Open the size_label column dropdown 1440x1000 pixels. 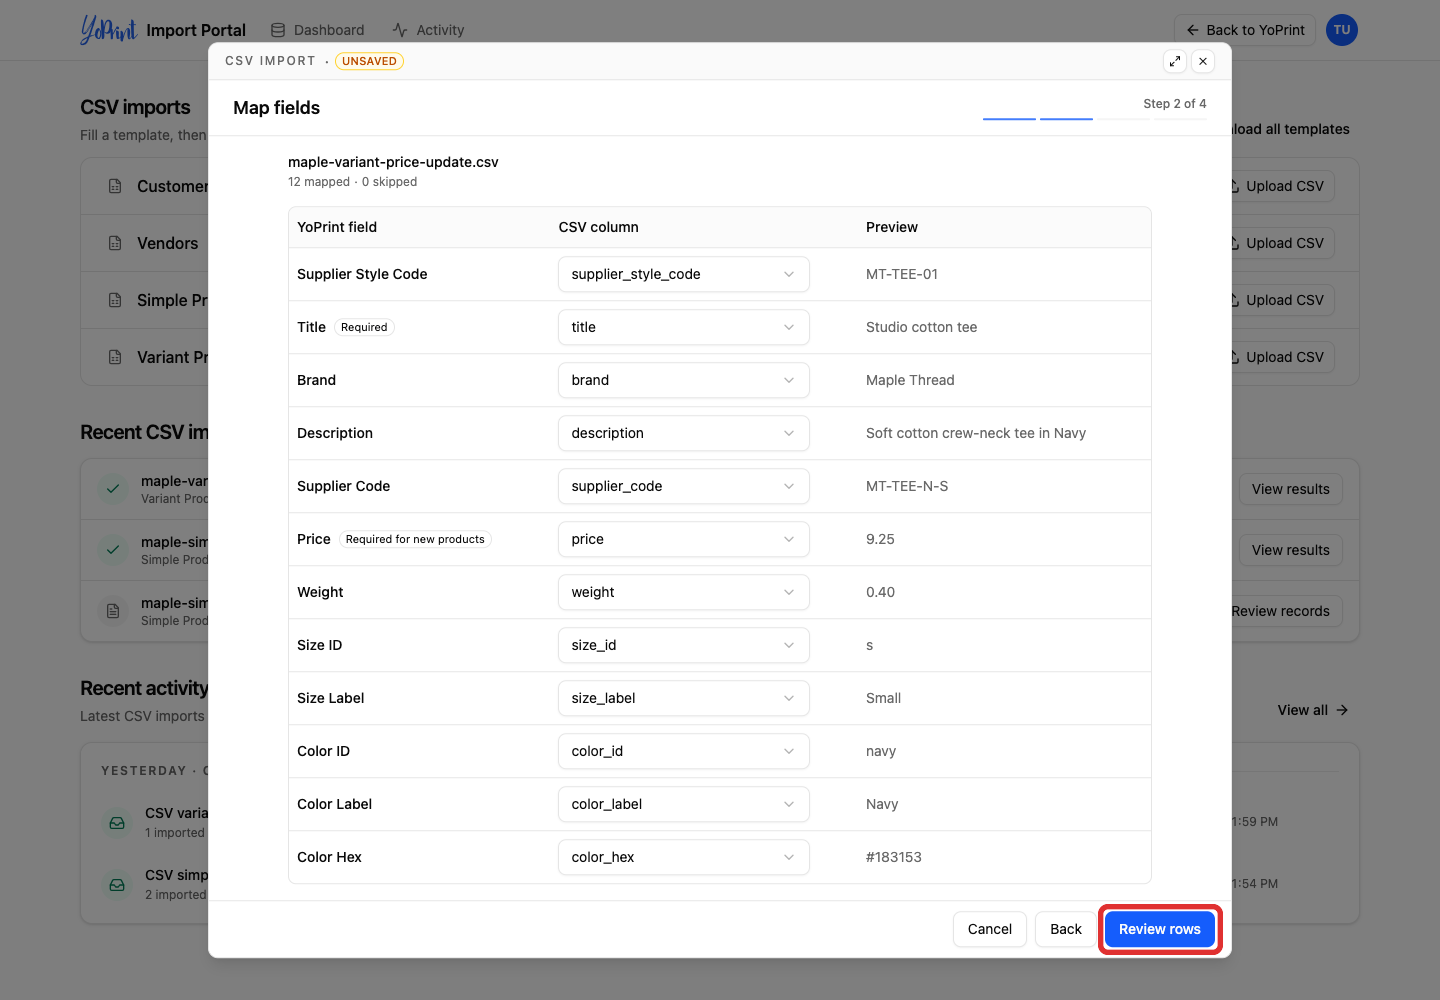tap(684, 698)
